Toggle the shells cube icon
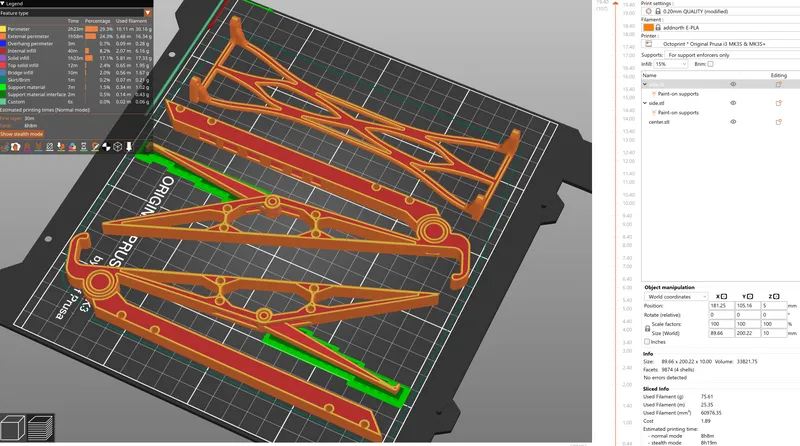This screenshot has height=446, width=800. 117,147
